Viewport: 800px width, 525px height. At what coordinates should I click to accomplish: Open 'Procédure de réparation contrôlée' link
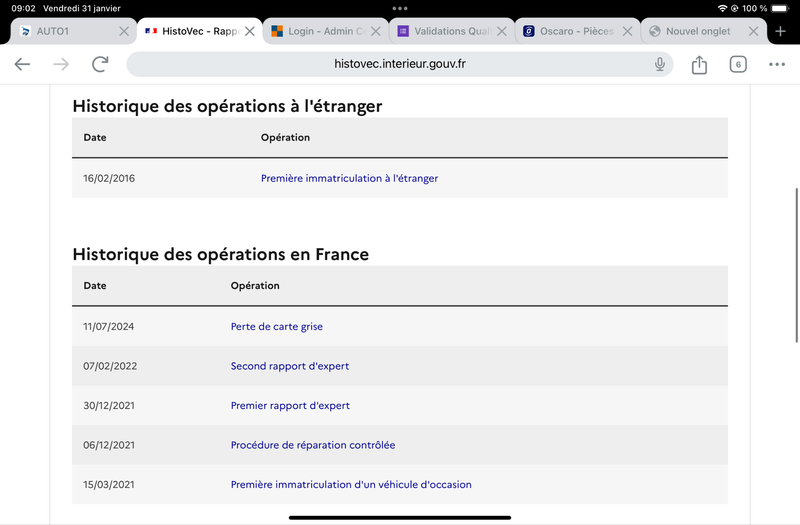coord(313,445)
